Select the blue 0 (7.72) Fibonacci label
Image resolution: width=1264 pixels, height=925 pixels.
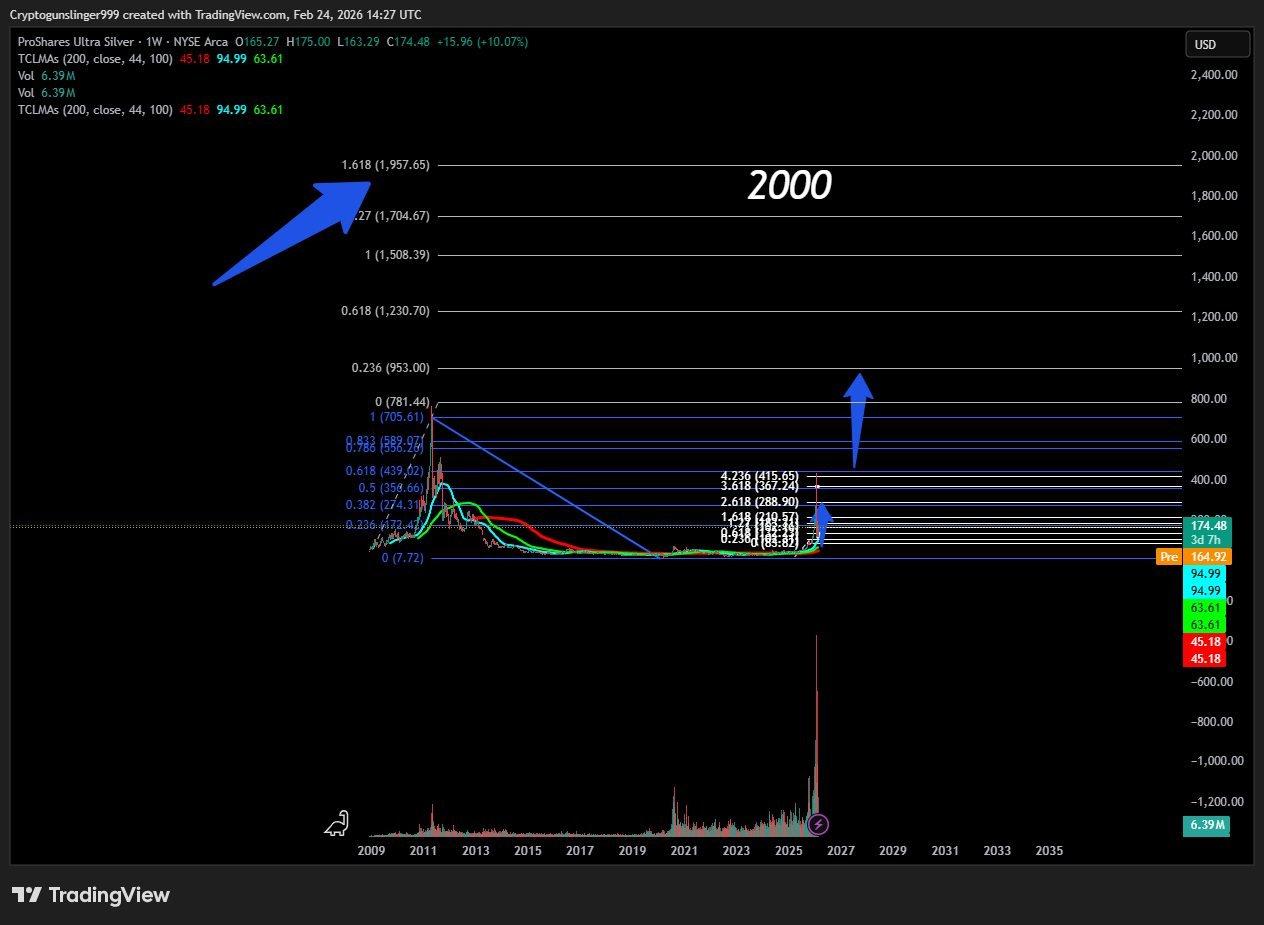click(x=403, y=558)
